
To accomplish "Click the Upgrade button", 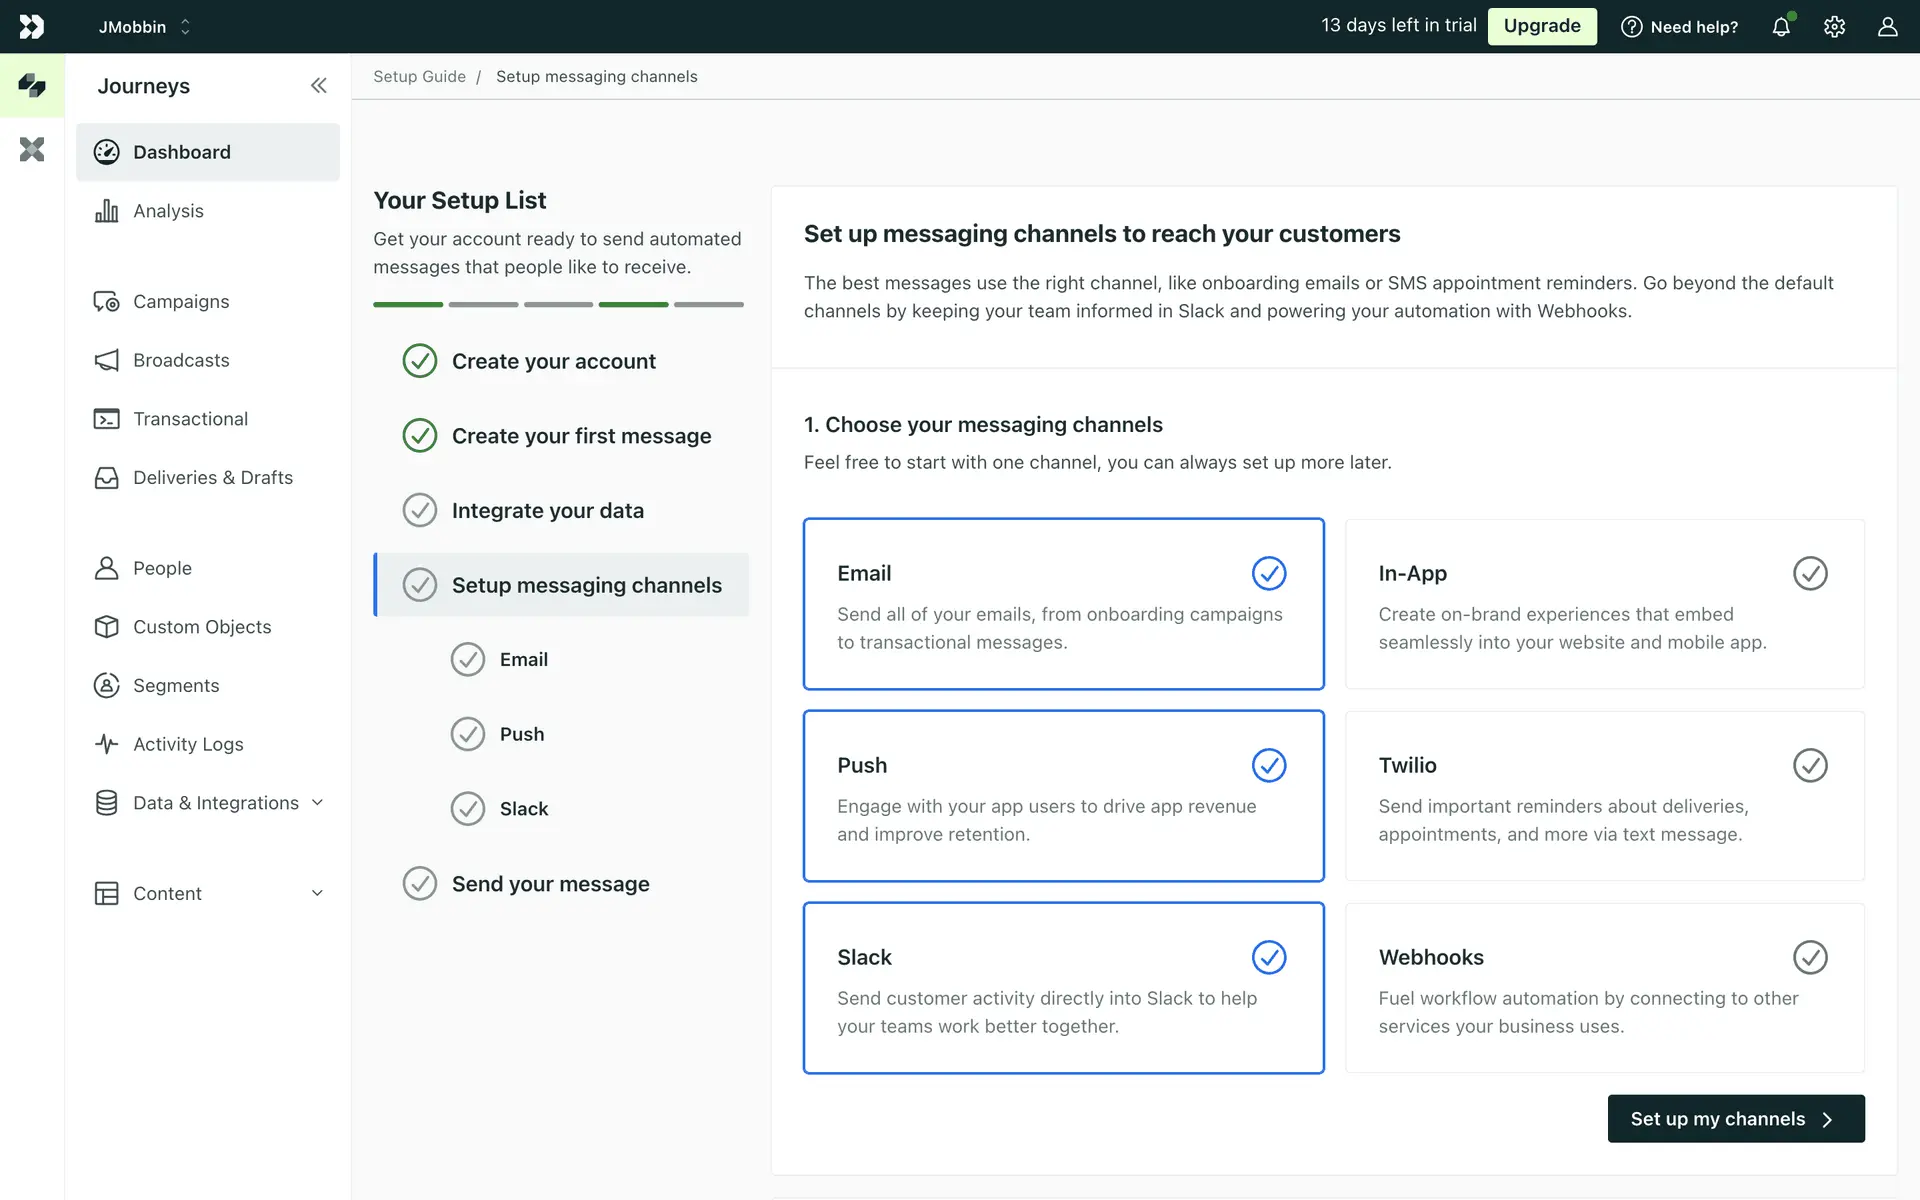I will 1541,26.
